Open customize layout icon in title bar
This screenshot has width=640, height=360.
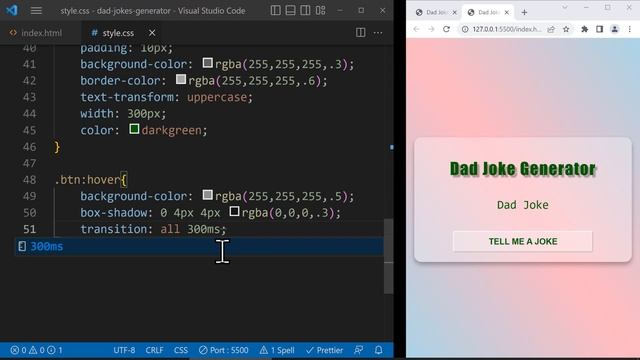tap(320, 11)
